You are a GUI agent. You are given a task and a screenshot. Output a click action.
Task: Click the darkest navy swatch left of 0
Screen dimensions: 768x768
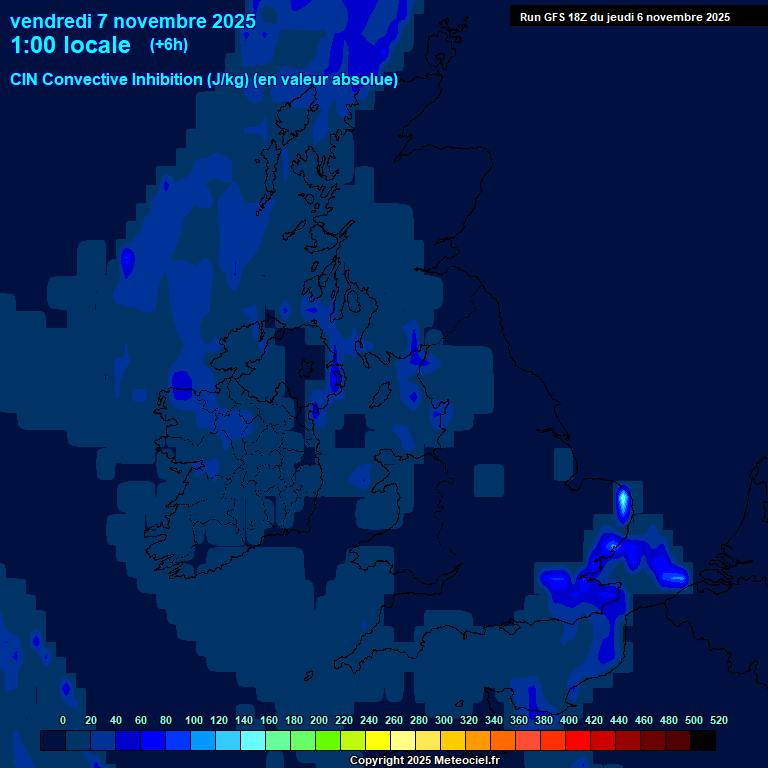point(52,740)
